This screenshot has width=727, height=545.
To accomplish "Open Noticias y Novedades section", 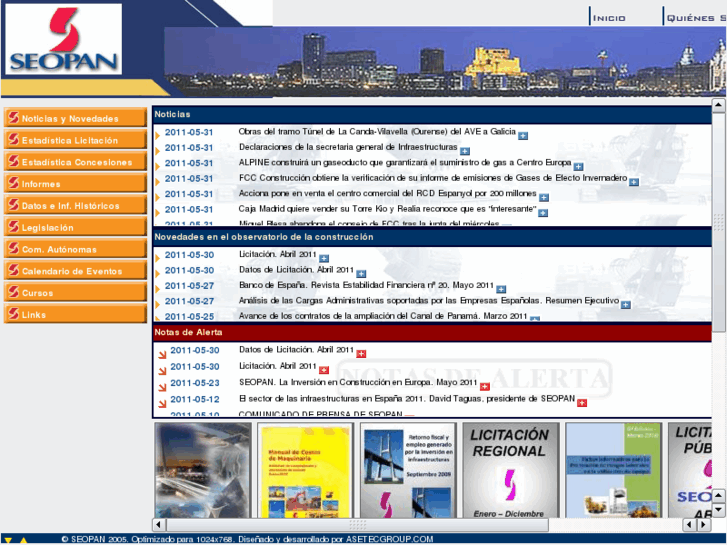I will coord(75,118).
